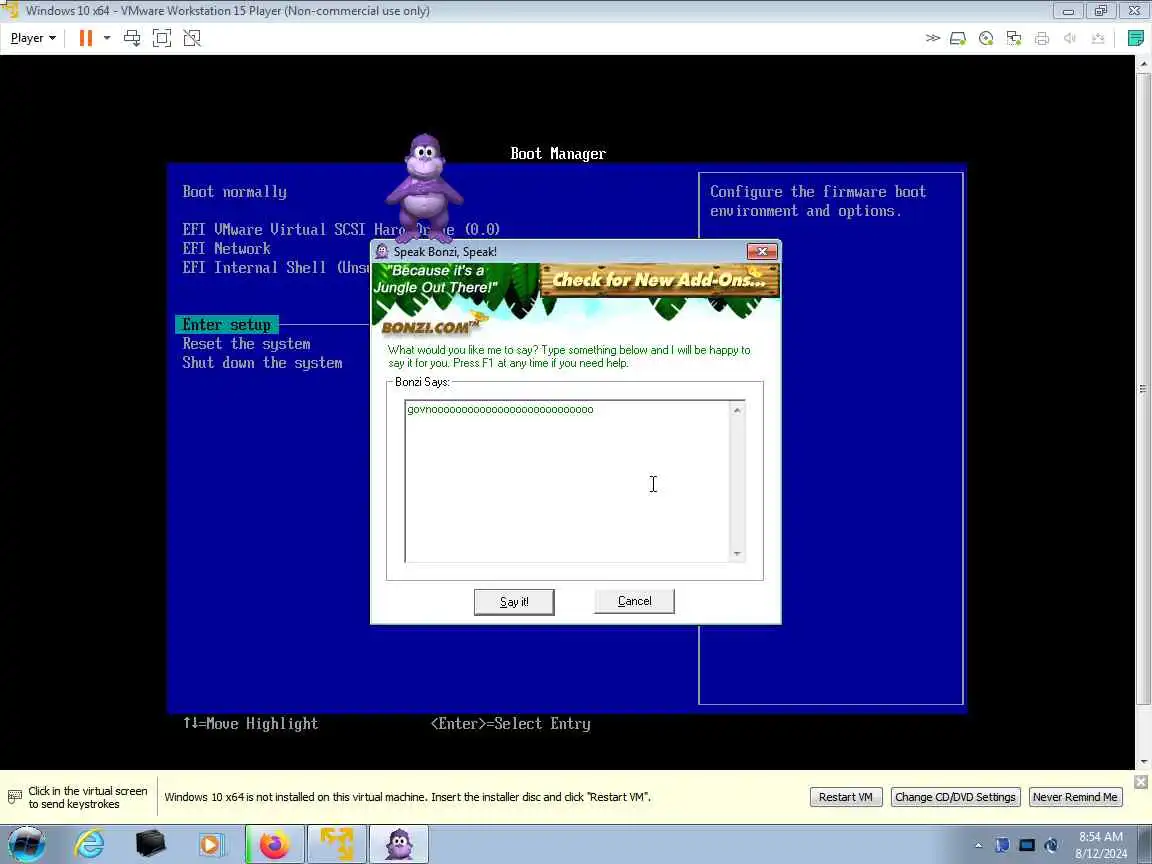
Task: Click scroll up arrow in Bonzi text box
Action: click(738, 410)
